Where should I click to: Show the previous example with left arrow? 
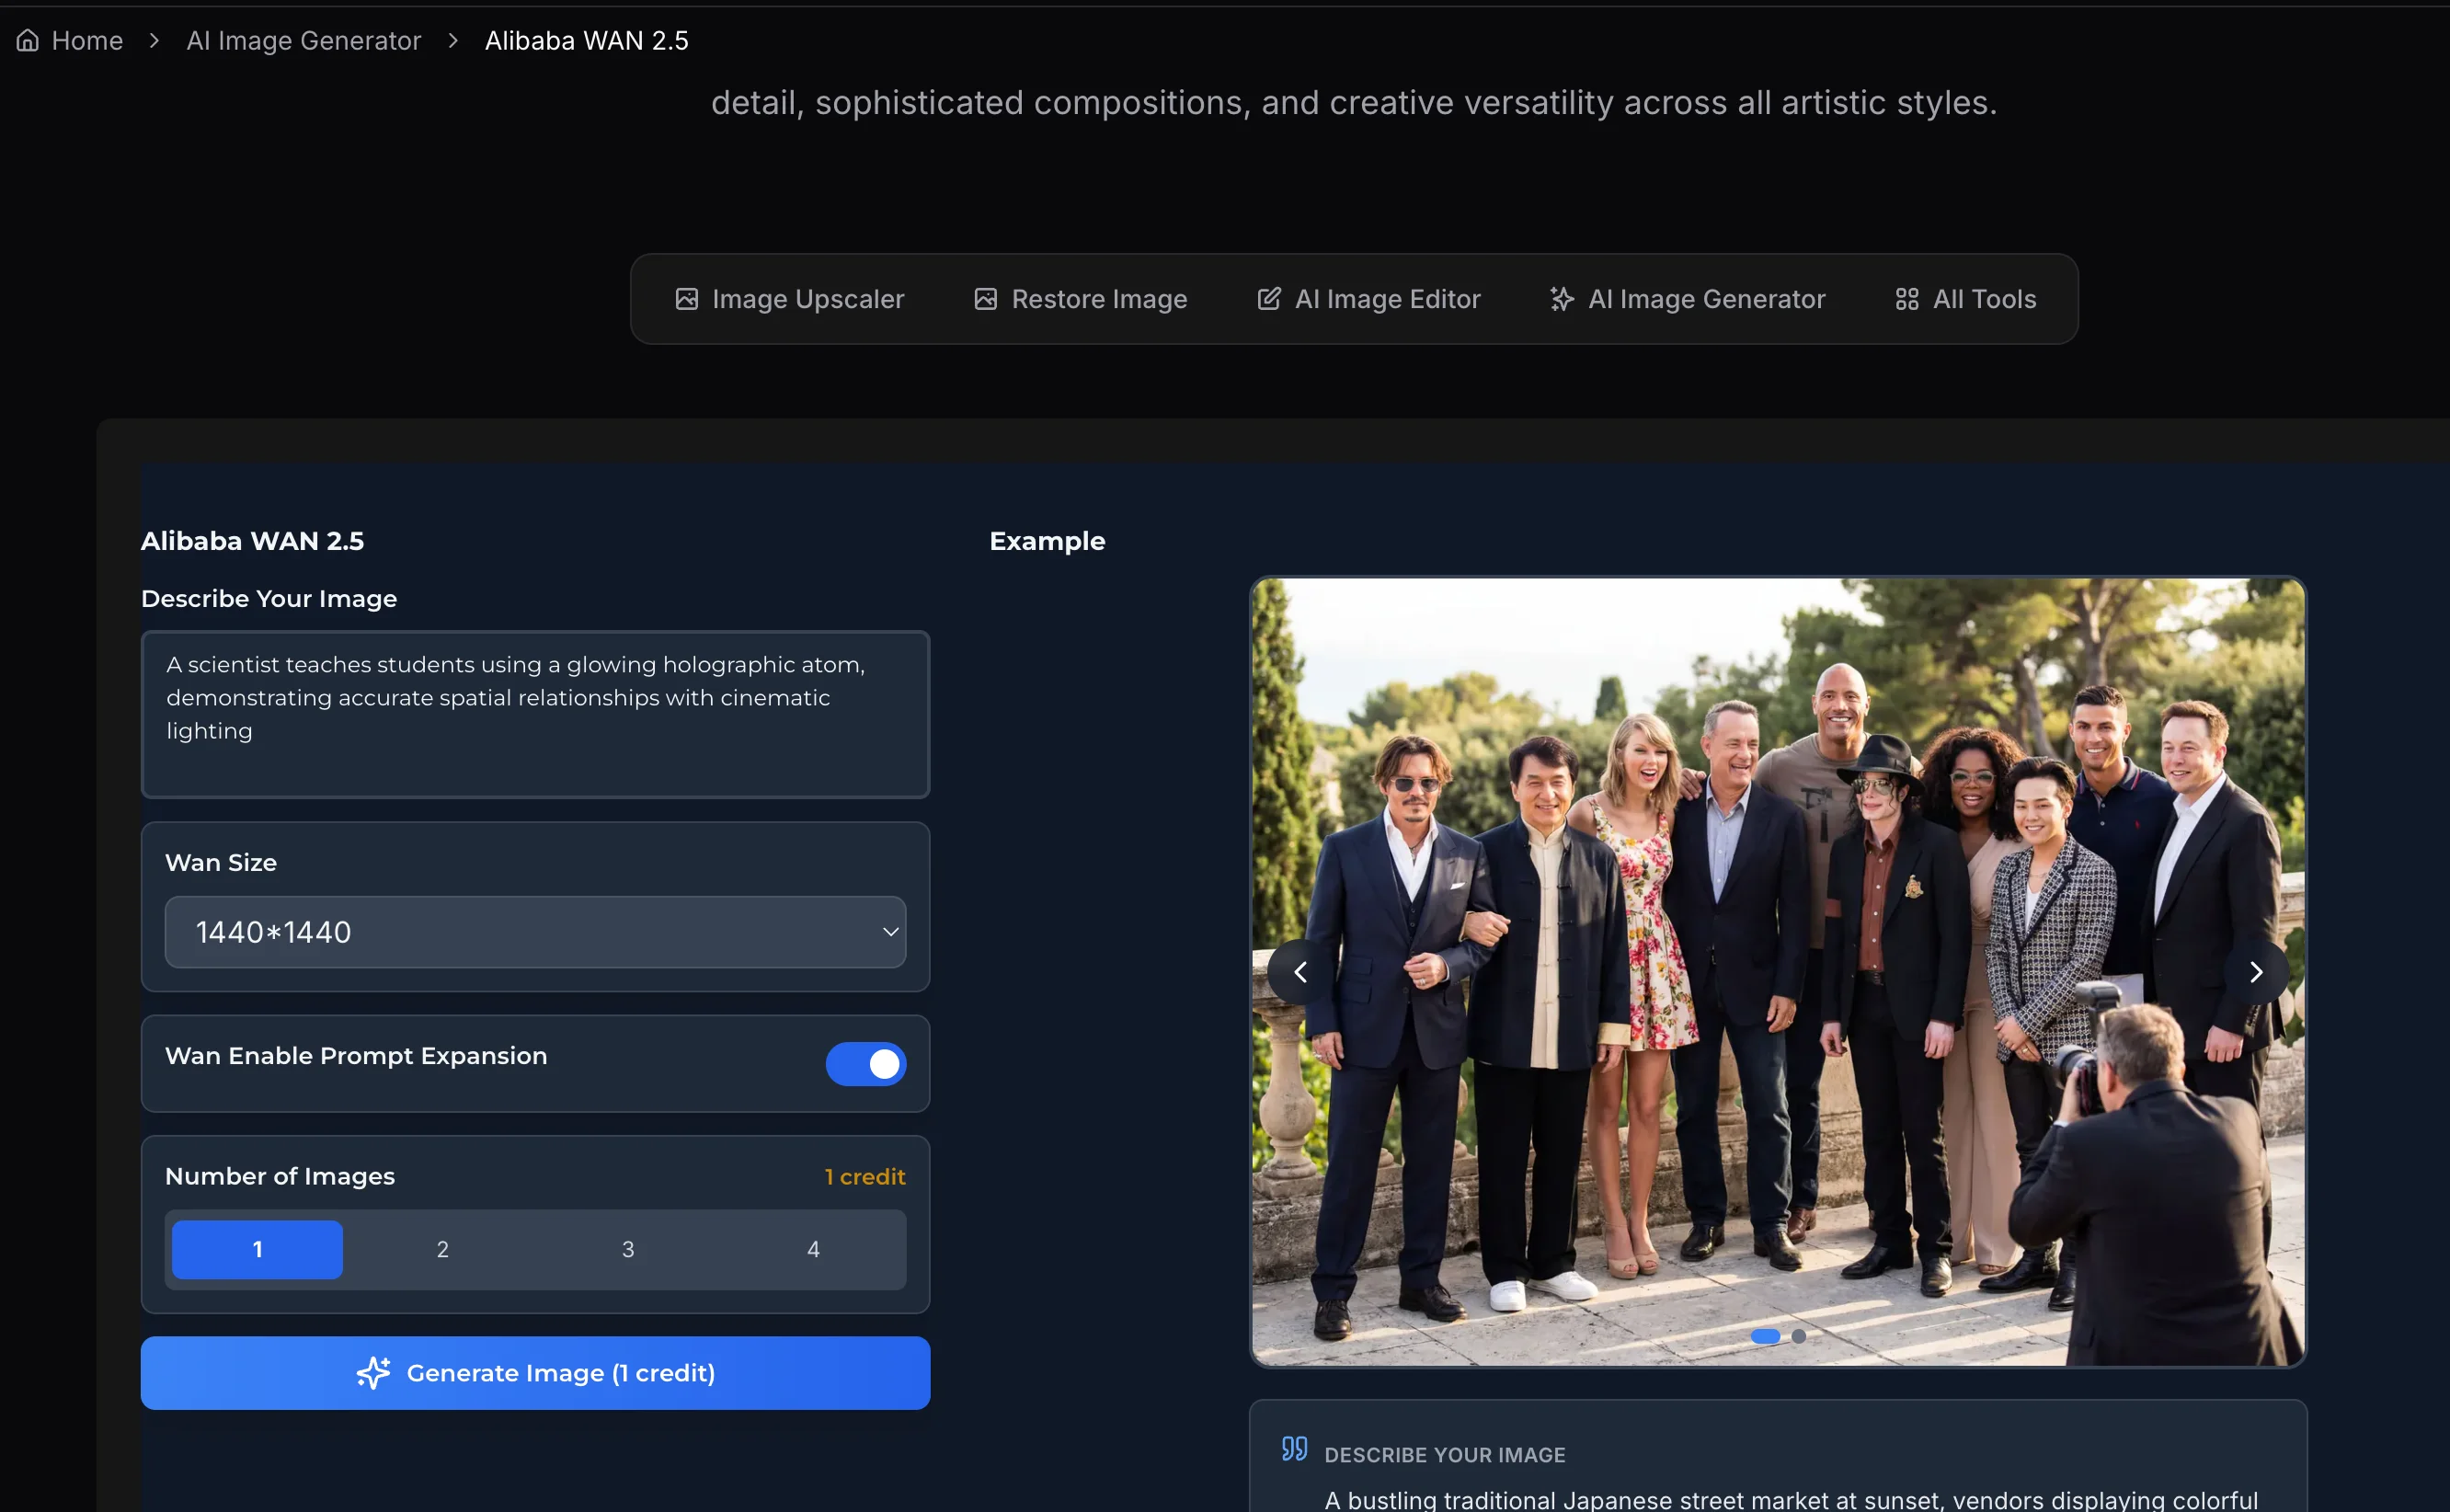[1300, 971]
